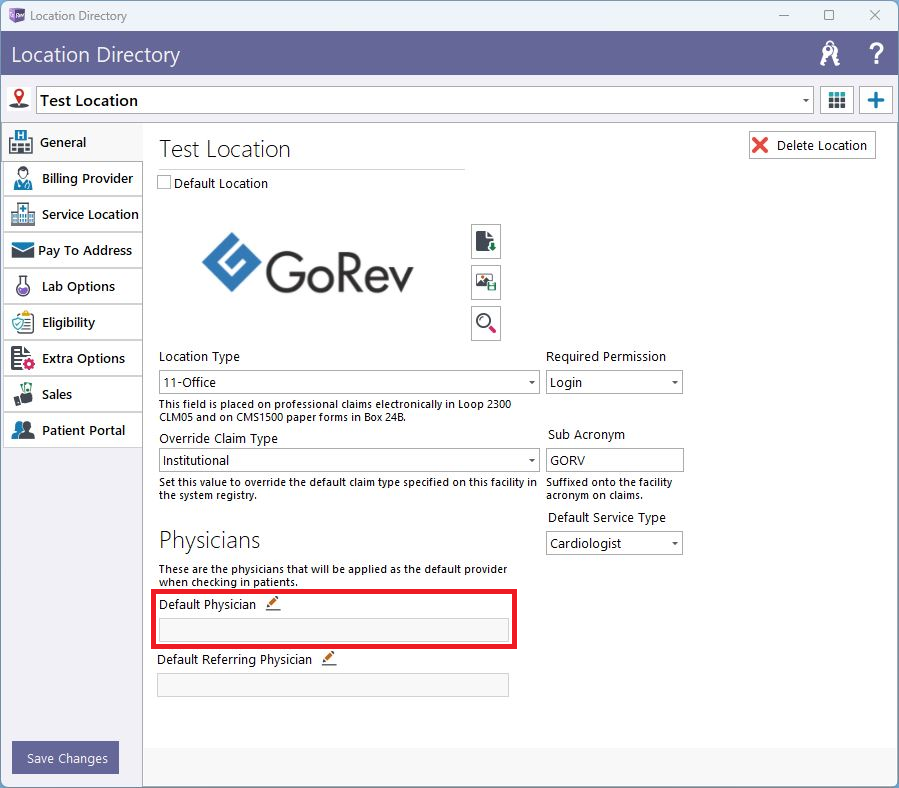Select the Sales tab

point(73,395)
